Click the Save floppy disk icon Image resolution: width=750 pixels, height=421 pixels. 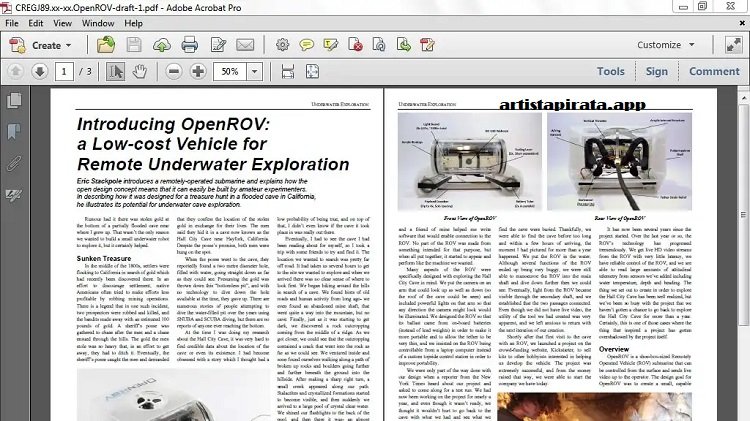(x=134, y=45)
